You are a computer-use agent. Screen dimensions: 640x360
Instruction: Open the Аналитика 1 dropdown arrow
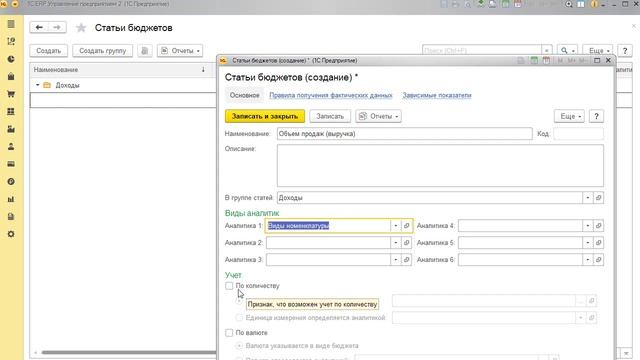click(396, 226)
